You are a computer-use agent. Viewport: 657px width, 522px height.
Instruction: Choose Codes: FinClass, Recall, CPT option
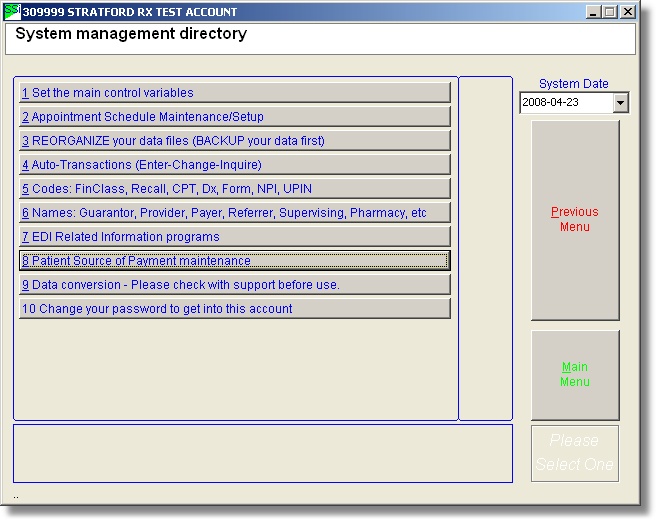235,189
